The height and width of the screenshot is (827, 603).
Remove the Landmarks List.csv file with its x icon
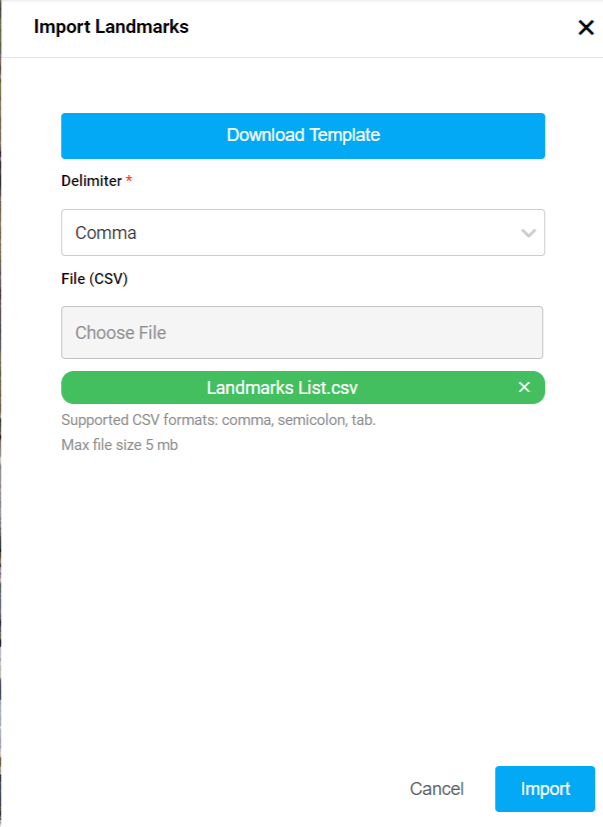click(x=524, y=388)
